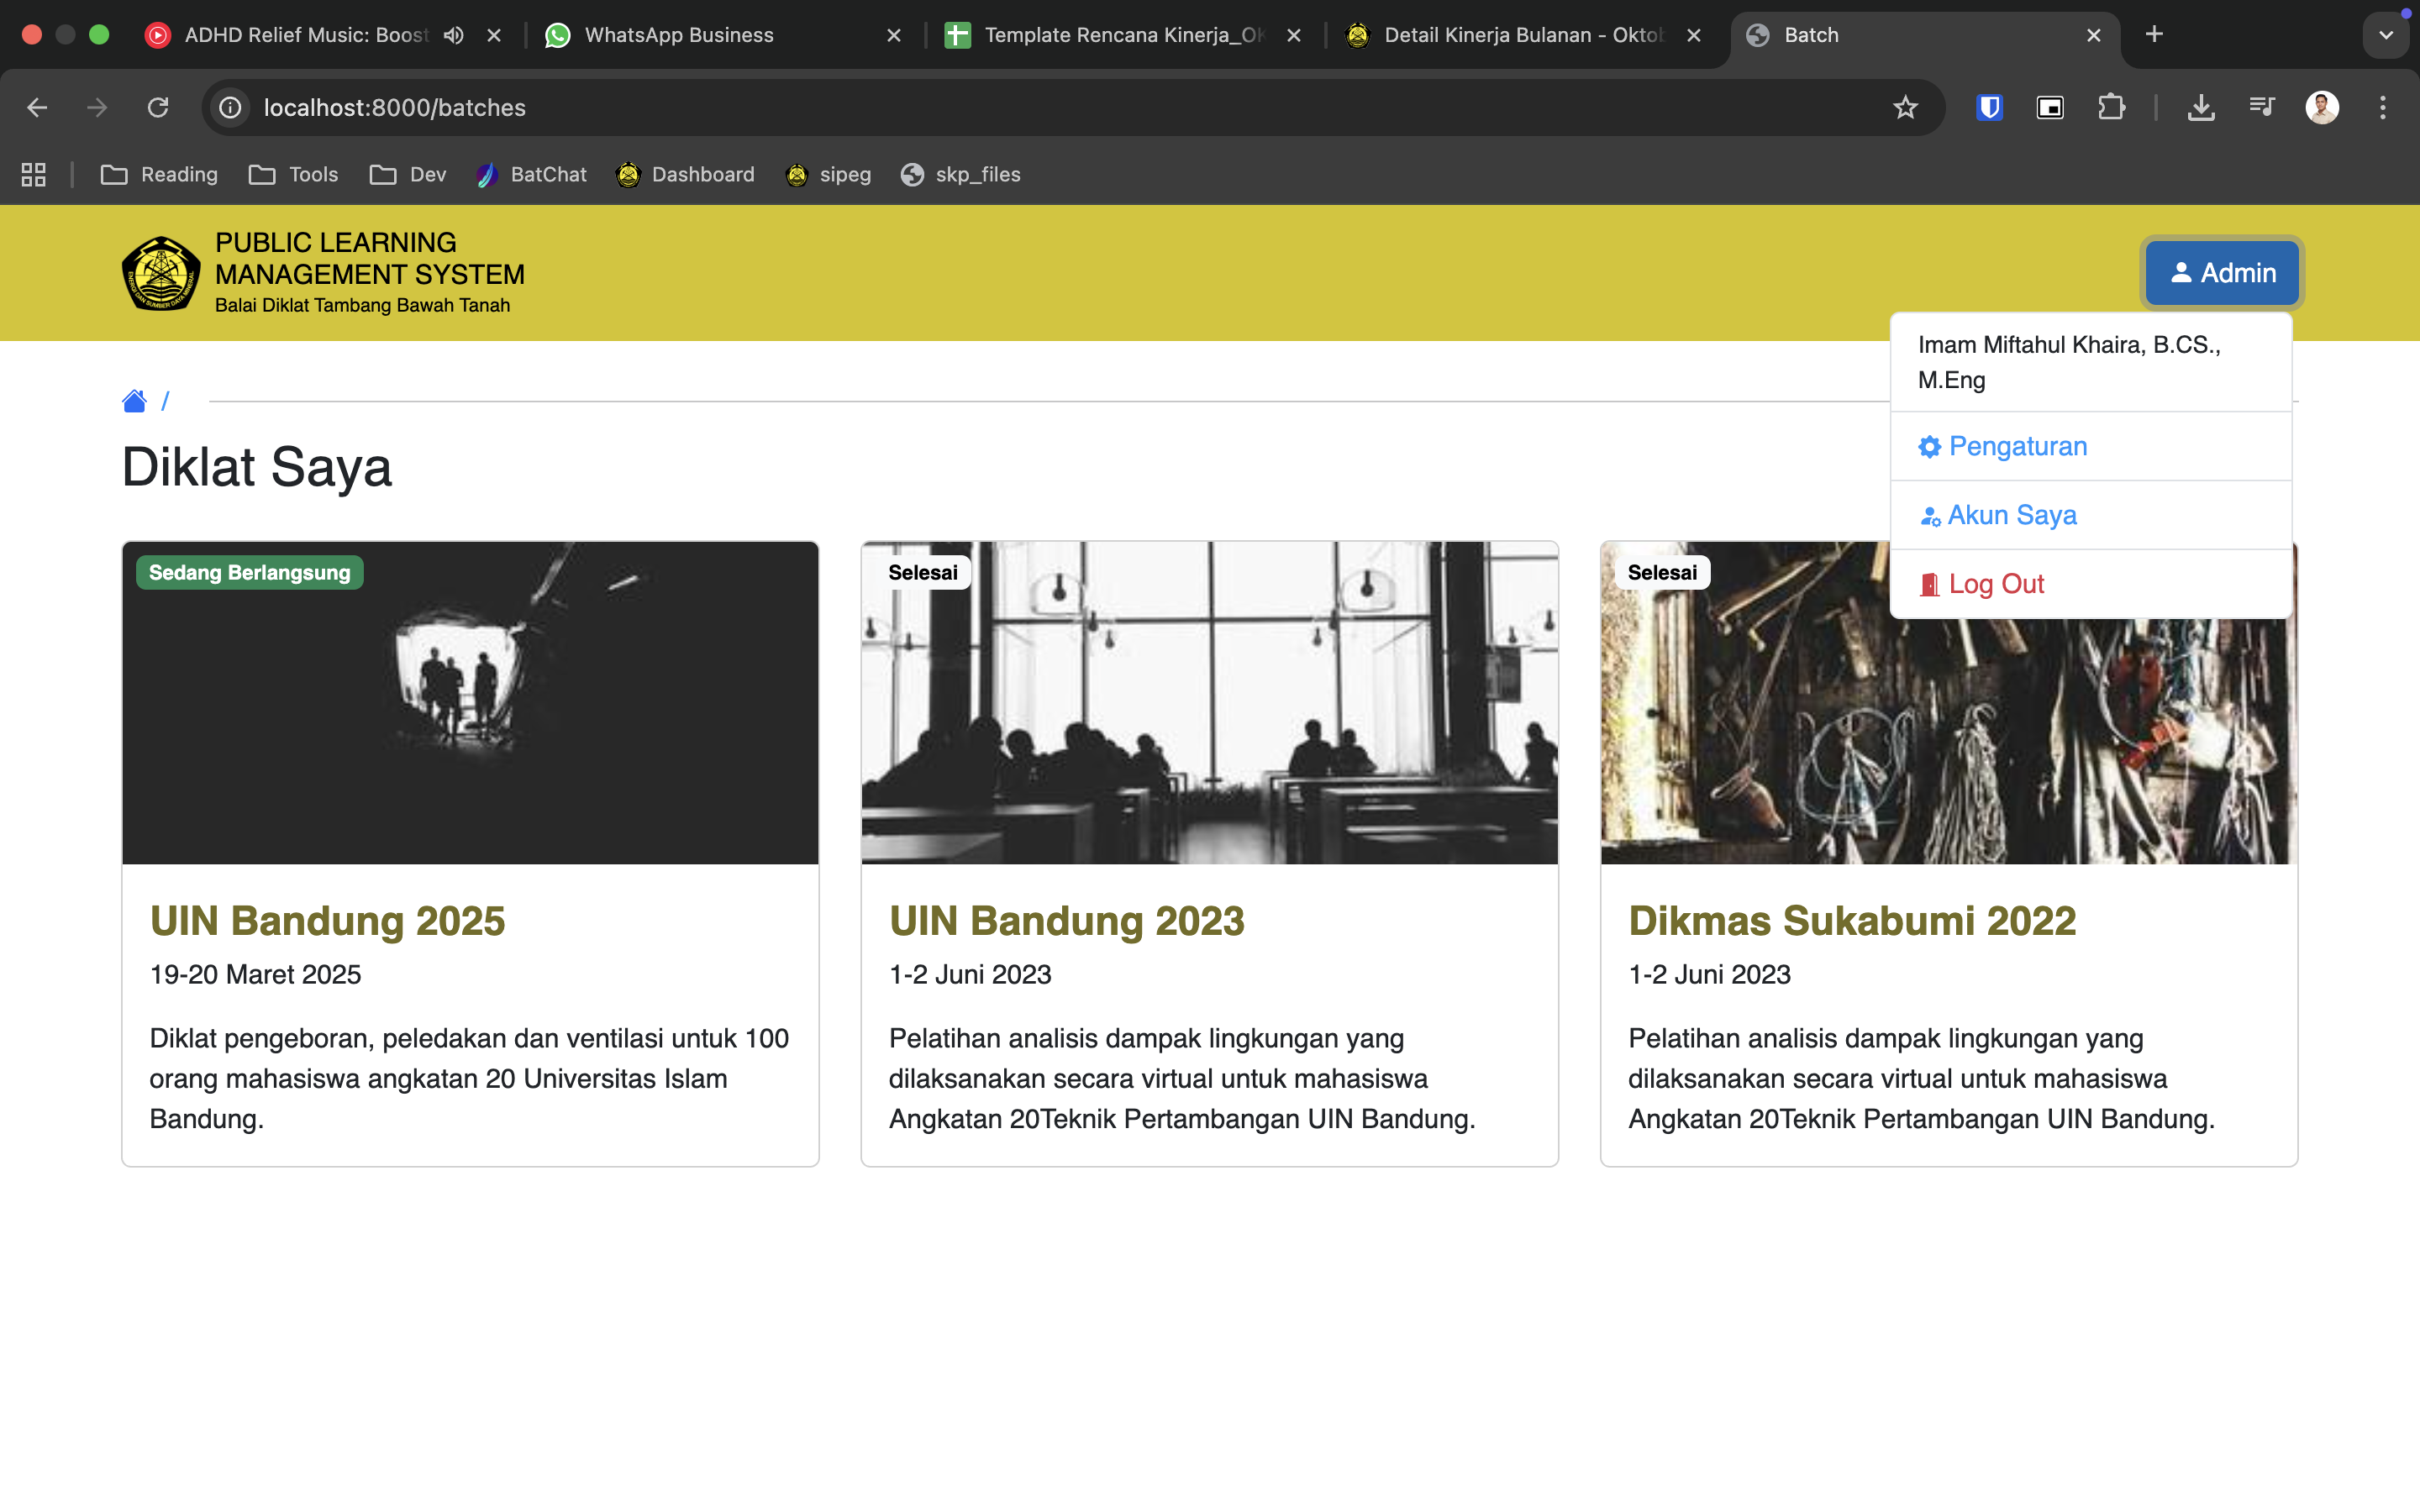Viewport: 2420px width, 1512px height.
Task: Expand the tab search chevron
Action: click(2386, 35)
